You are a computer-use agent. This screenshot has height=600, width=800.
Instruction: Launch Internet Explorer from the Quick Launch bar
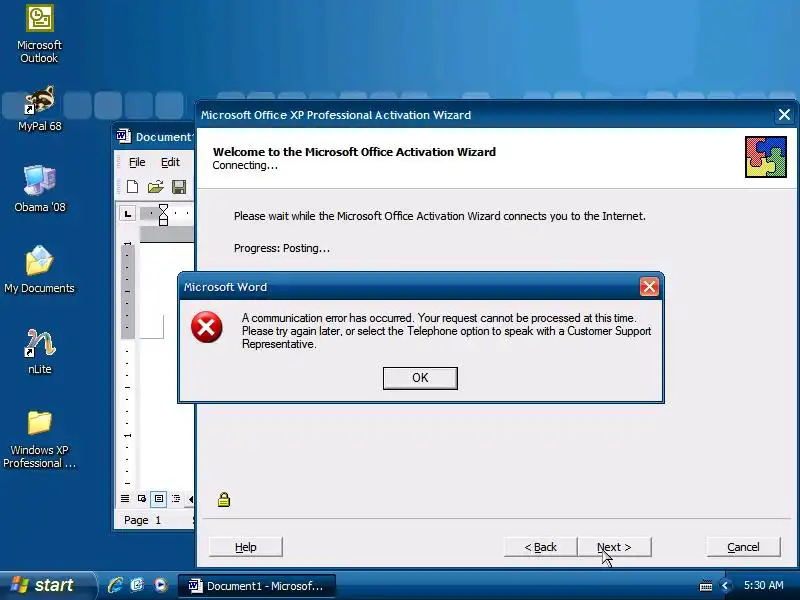[x=115, y=585]
